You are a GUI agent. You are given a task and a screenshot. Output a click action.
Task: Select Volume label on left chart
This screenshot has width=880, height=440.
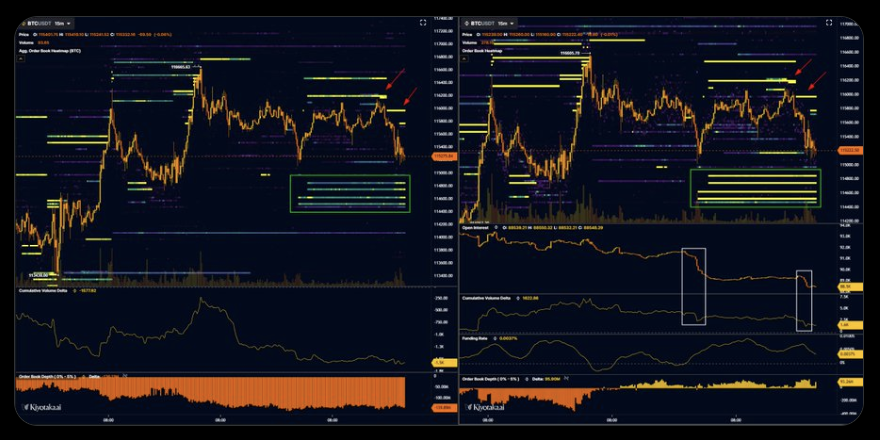[24, 42]
